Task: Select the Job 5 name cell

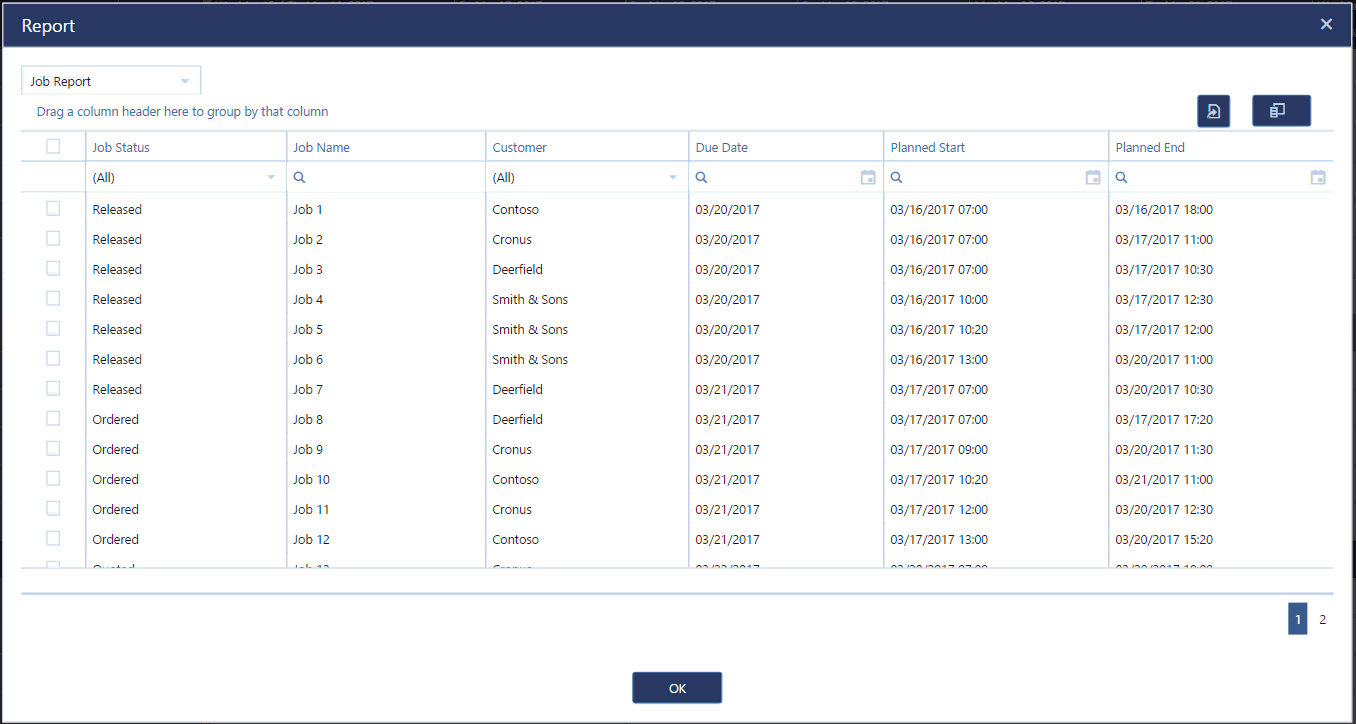Action: tap(308, 329)
